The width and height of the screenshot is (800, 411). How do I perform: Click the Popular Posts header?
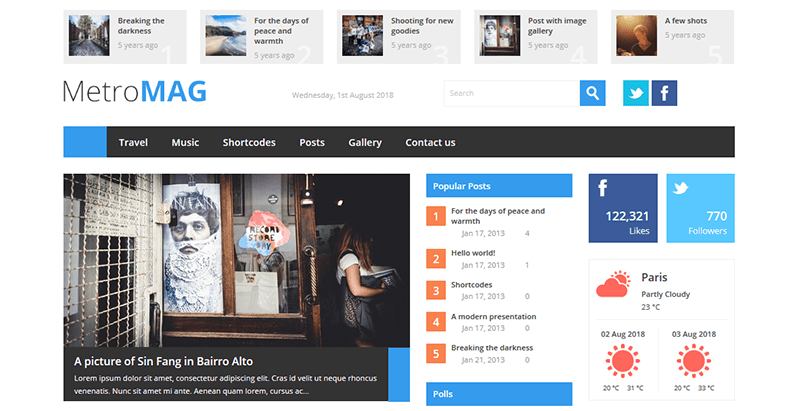(499, 186)
